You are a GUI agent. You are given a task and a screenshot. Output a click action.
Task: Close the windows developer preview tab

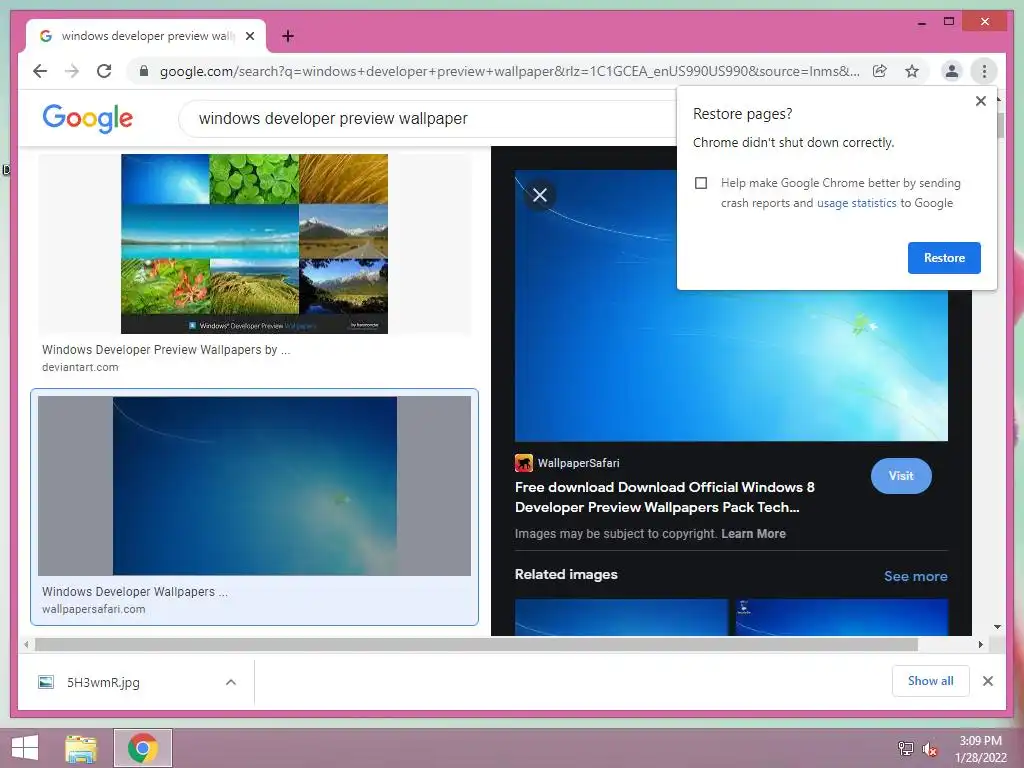pyautogui.click(x=249, y=36)
